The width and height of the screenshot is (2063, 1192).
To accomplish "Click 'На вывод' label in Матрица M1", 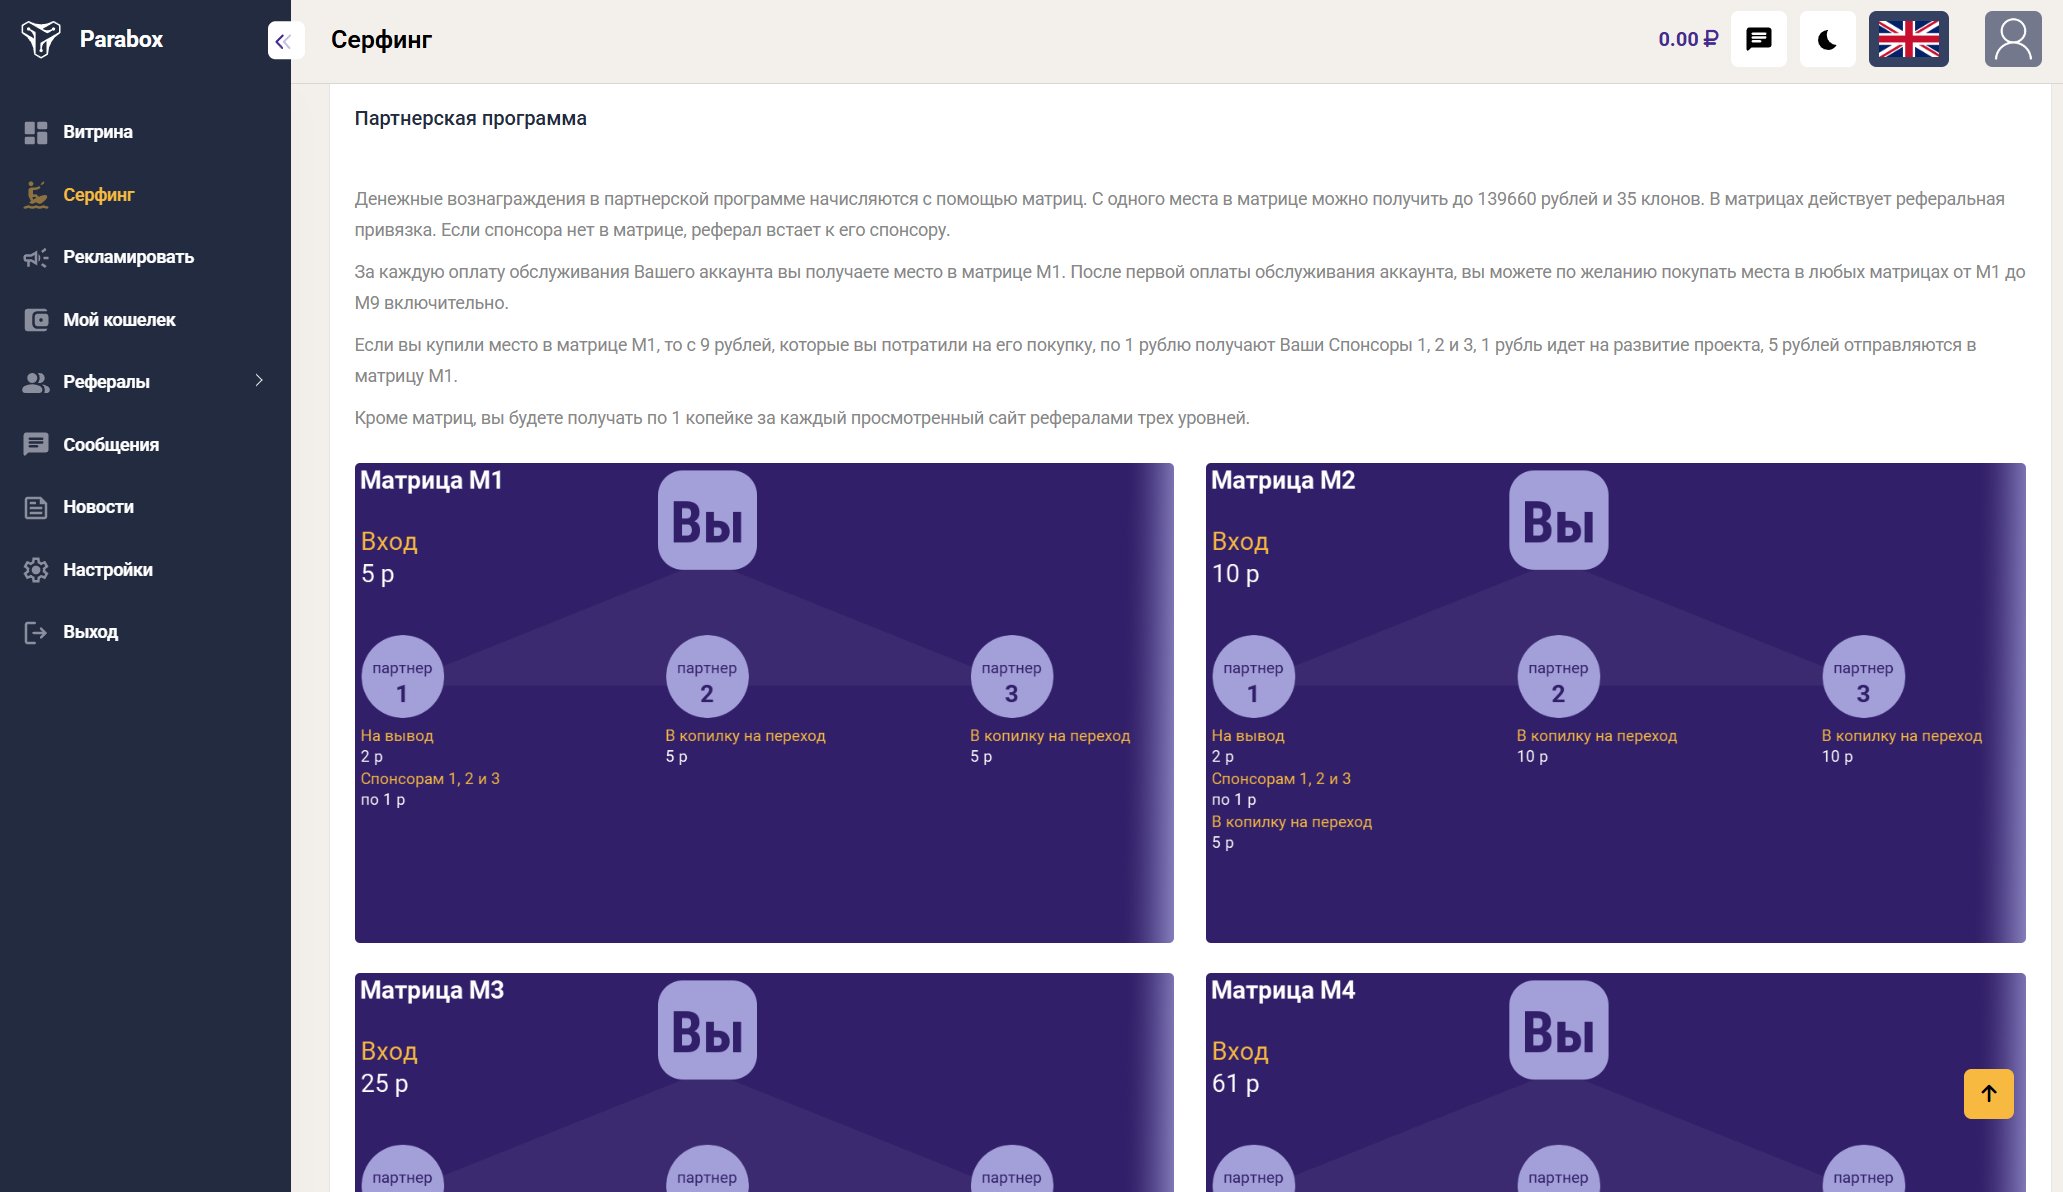I will [x=397, y=736].
